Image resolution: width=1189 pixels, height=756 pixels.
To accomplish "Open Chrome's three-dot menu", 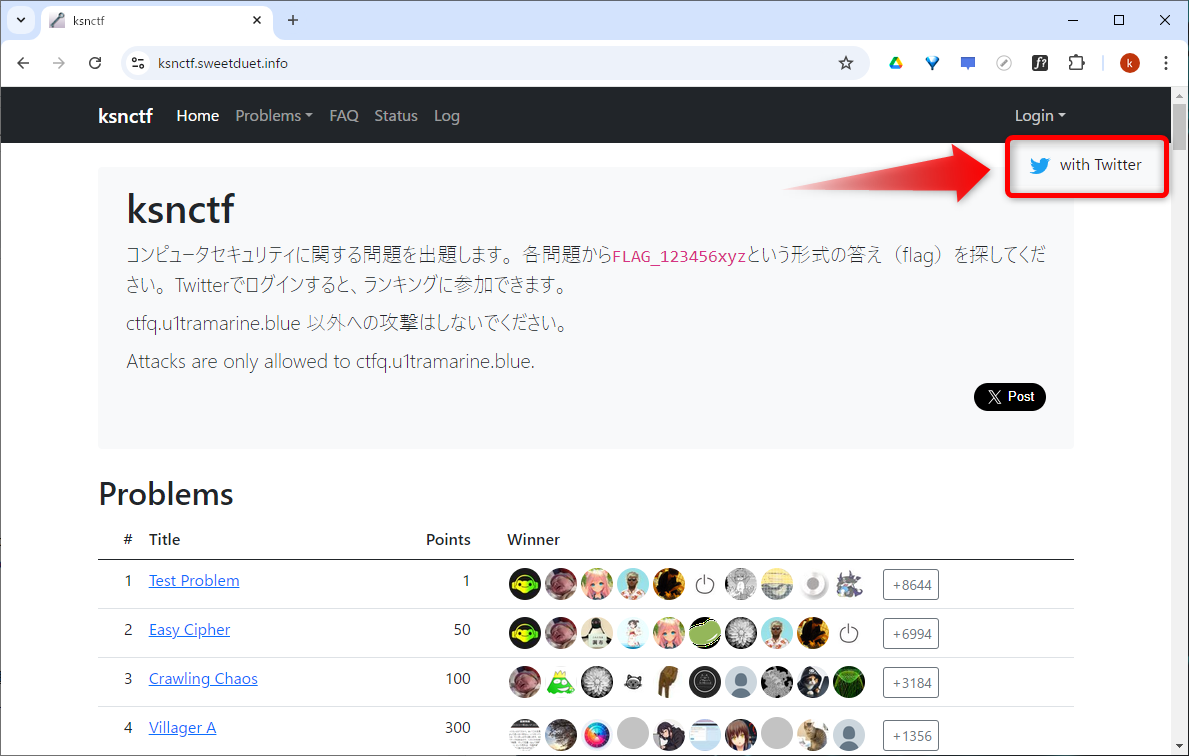I will (x=1165, y=62).
